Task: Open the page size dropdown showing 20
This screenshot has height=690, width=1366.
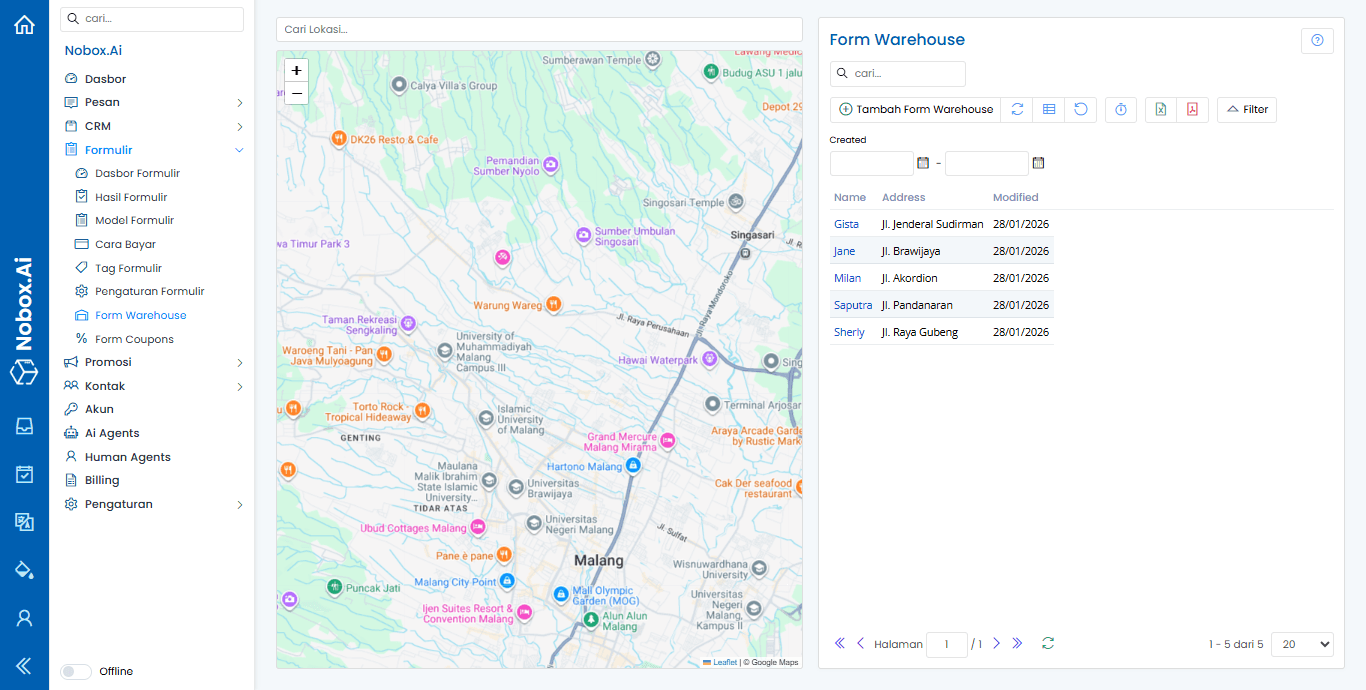Action: (1302, 644)
